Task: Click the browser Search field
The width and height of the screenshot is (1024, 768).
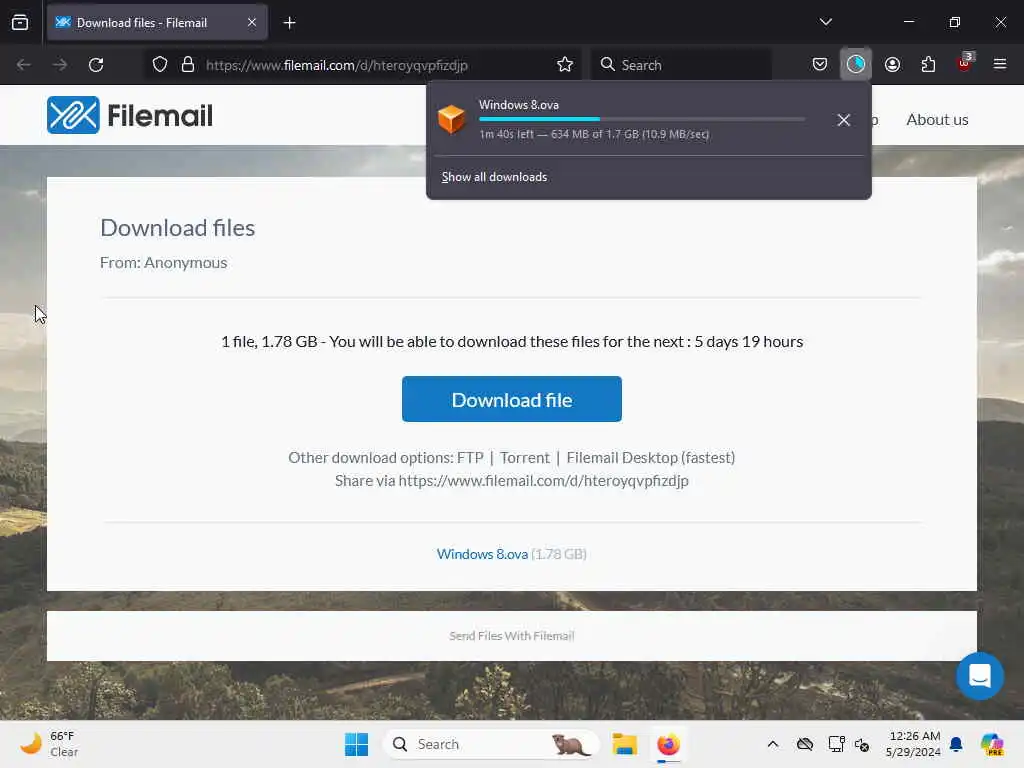Action: 681,65
